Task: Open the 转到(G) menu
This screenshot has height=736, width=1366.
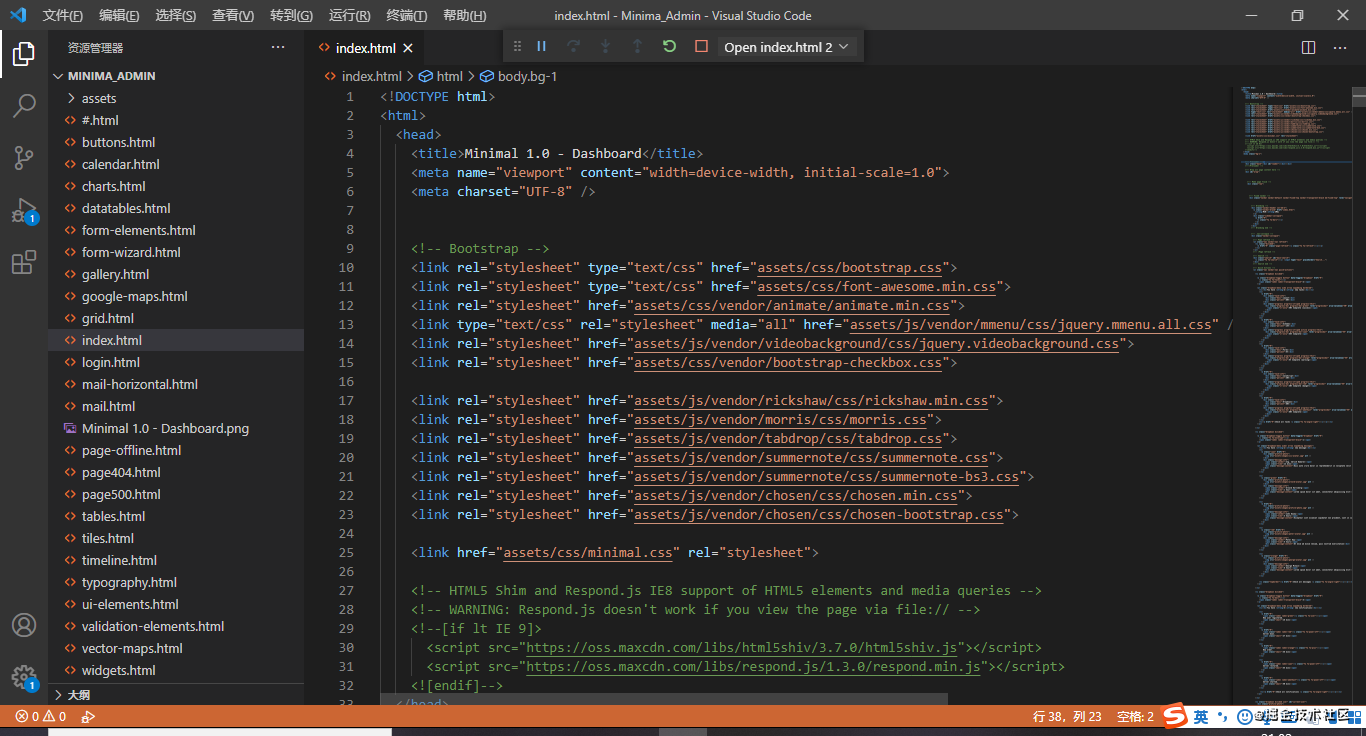Action: 291,15
